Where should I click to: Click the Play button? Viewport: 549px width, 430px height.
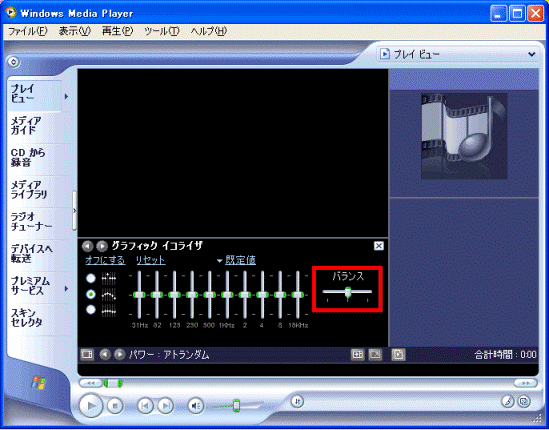(x=91, y=405)
